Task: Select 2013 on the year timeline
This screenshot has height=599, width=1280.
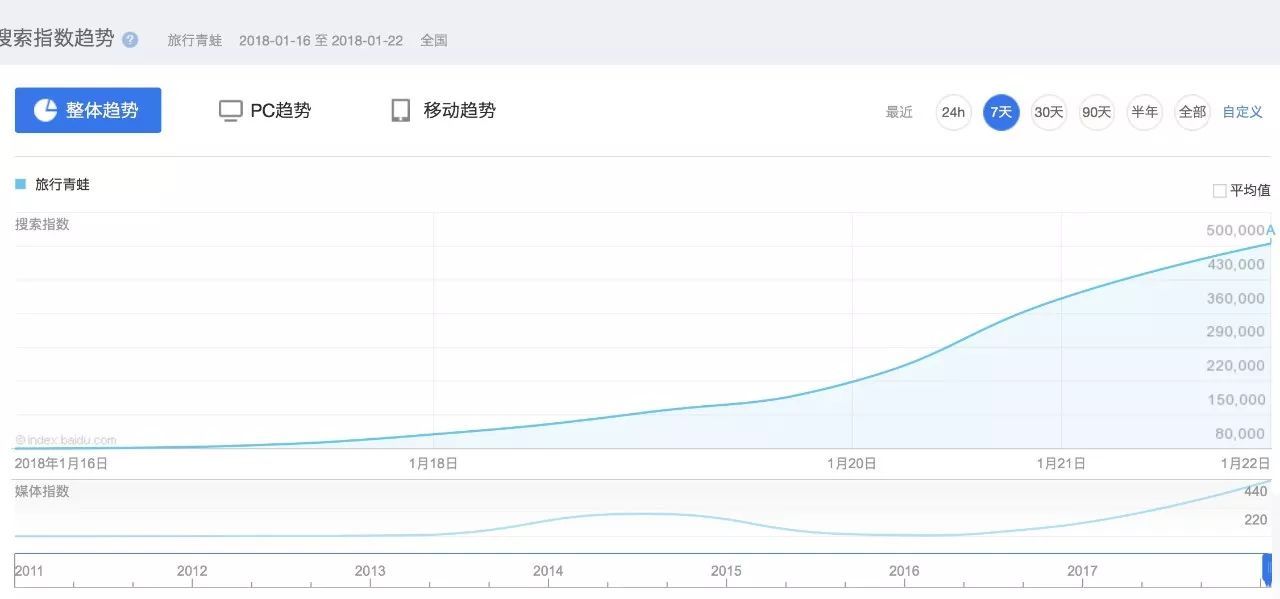Action: tap(370, 571)
